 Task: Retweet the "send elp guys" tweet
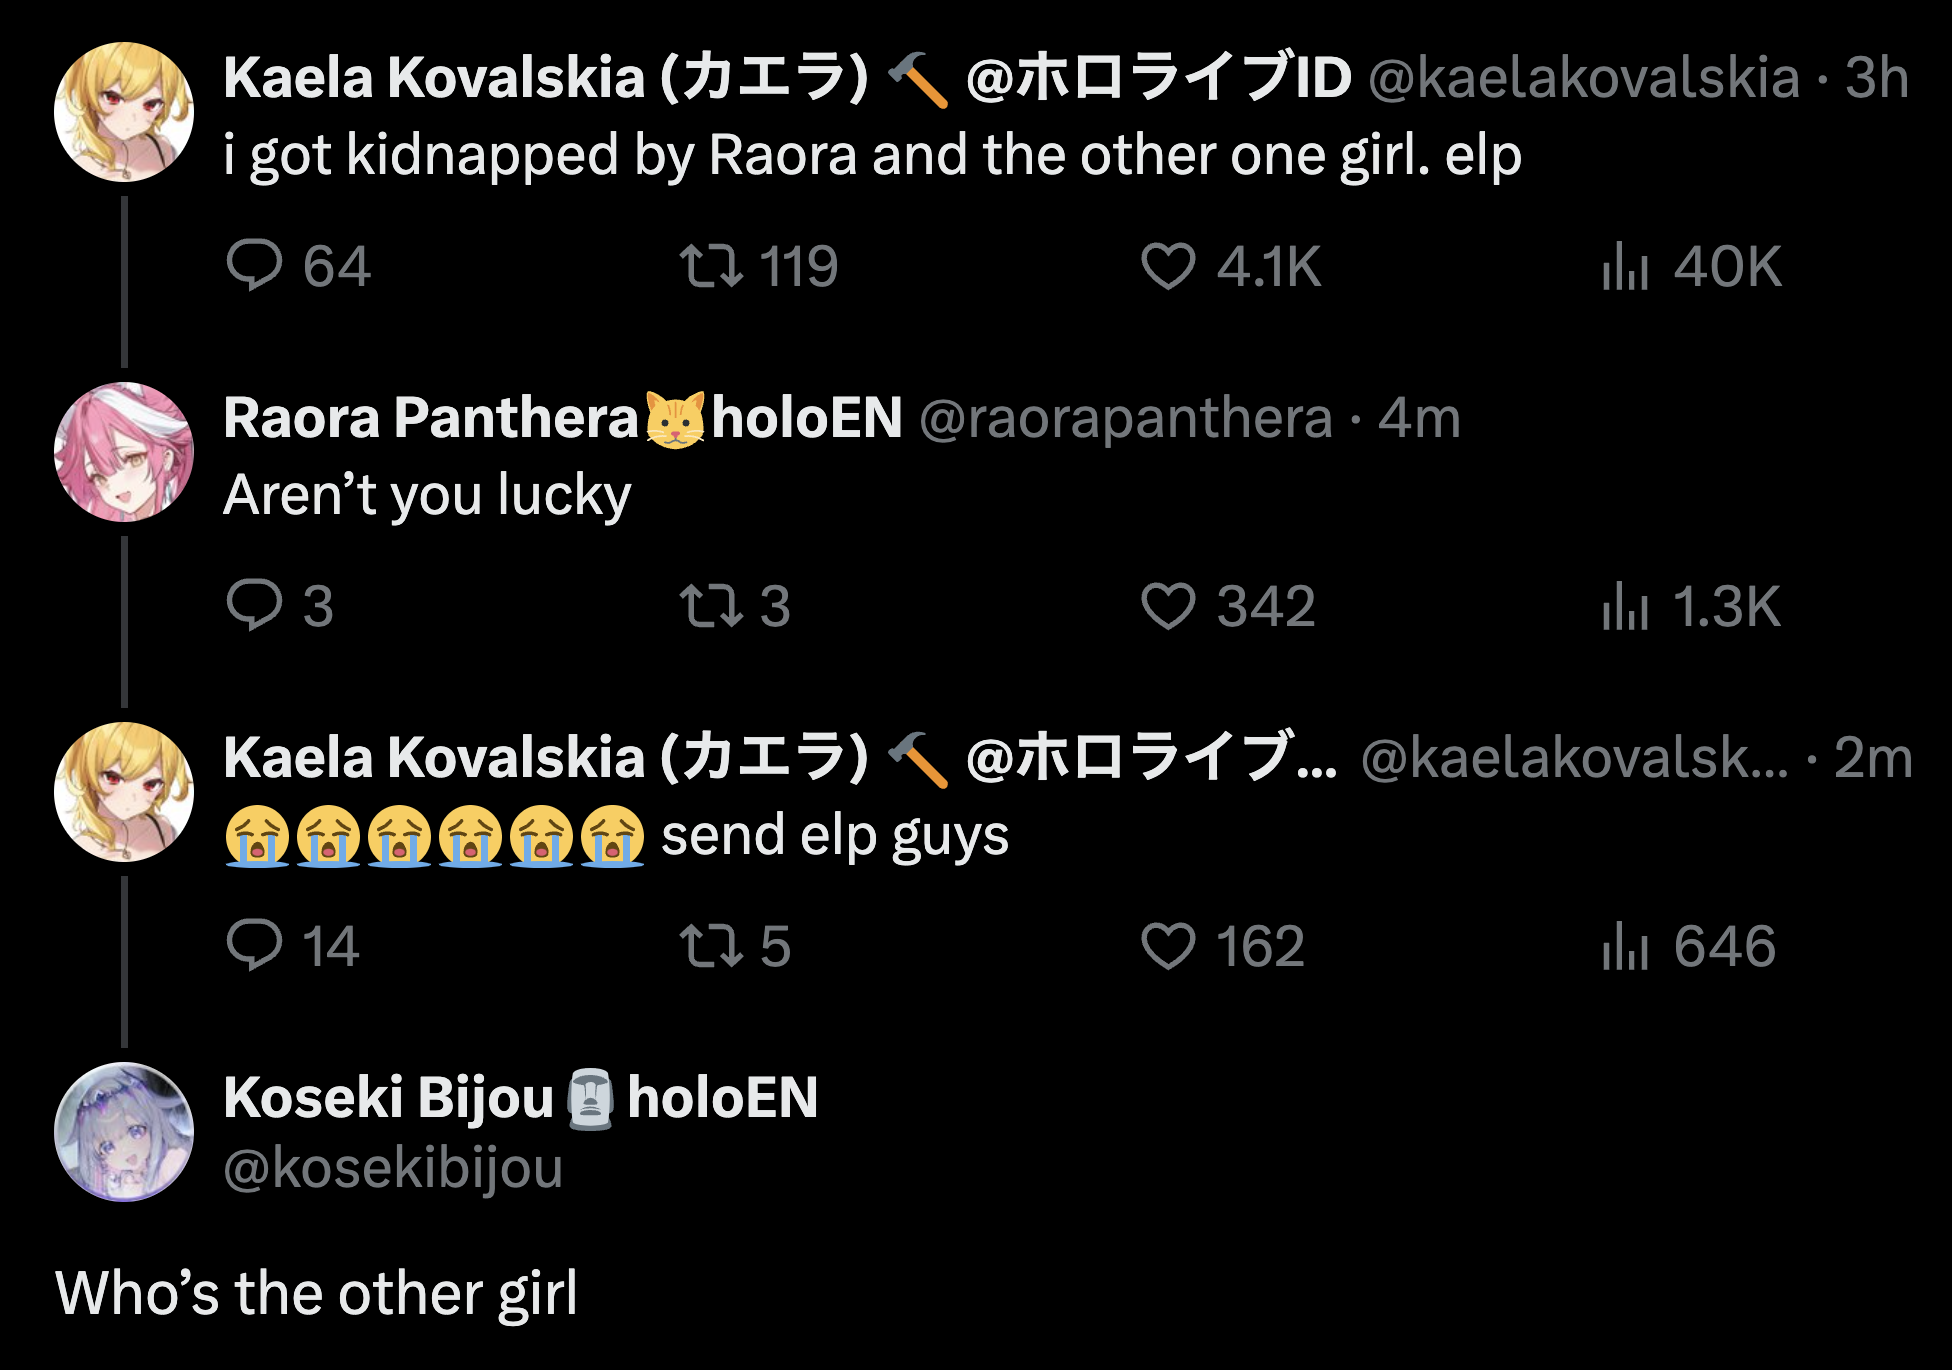point(711,946)
